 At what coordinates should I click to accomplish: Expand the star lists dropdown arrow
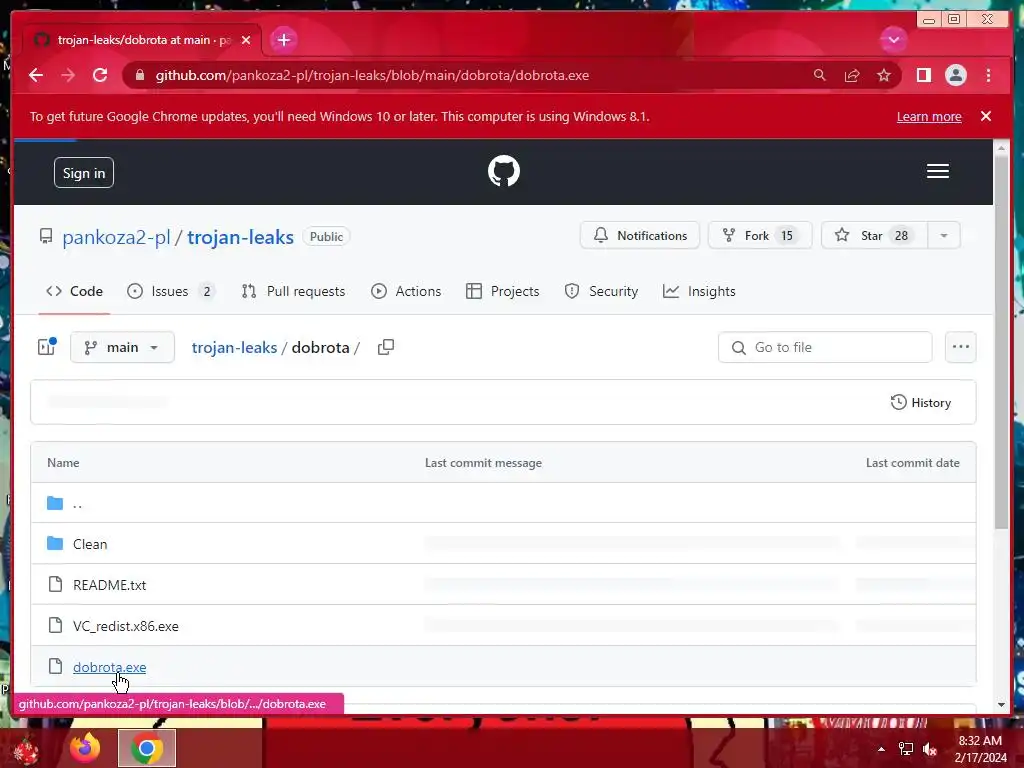click(944, 235)
